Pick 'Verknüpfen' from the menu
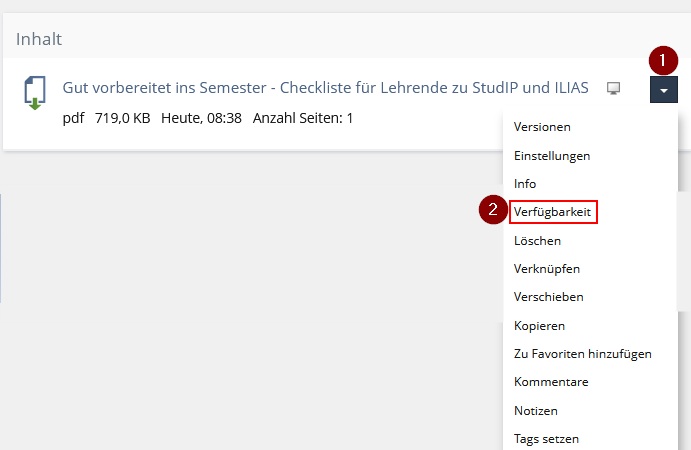 (x=546, y=269)
